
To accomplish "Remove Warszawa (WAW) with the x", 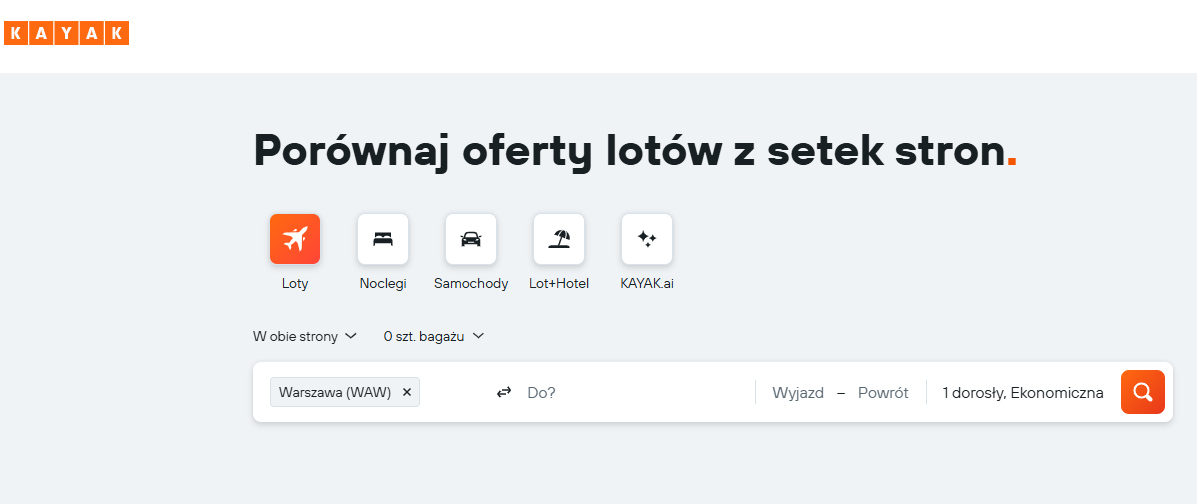I will point(407,393).
